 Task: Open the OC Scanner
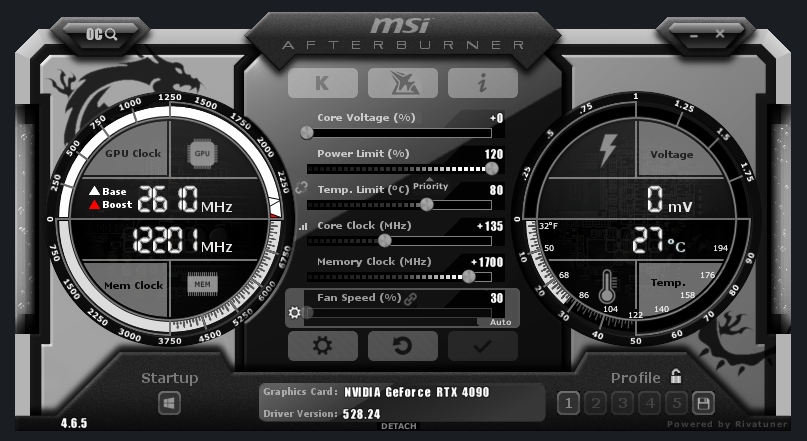pos(102,34)
